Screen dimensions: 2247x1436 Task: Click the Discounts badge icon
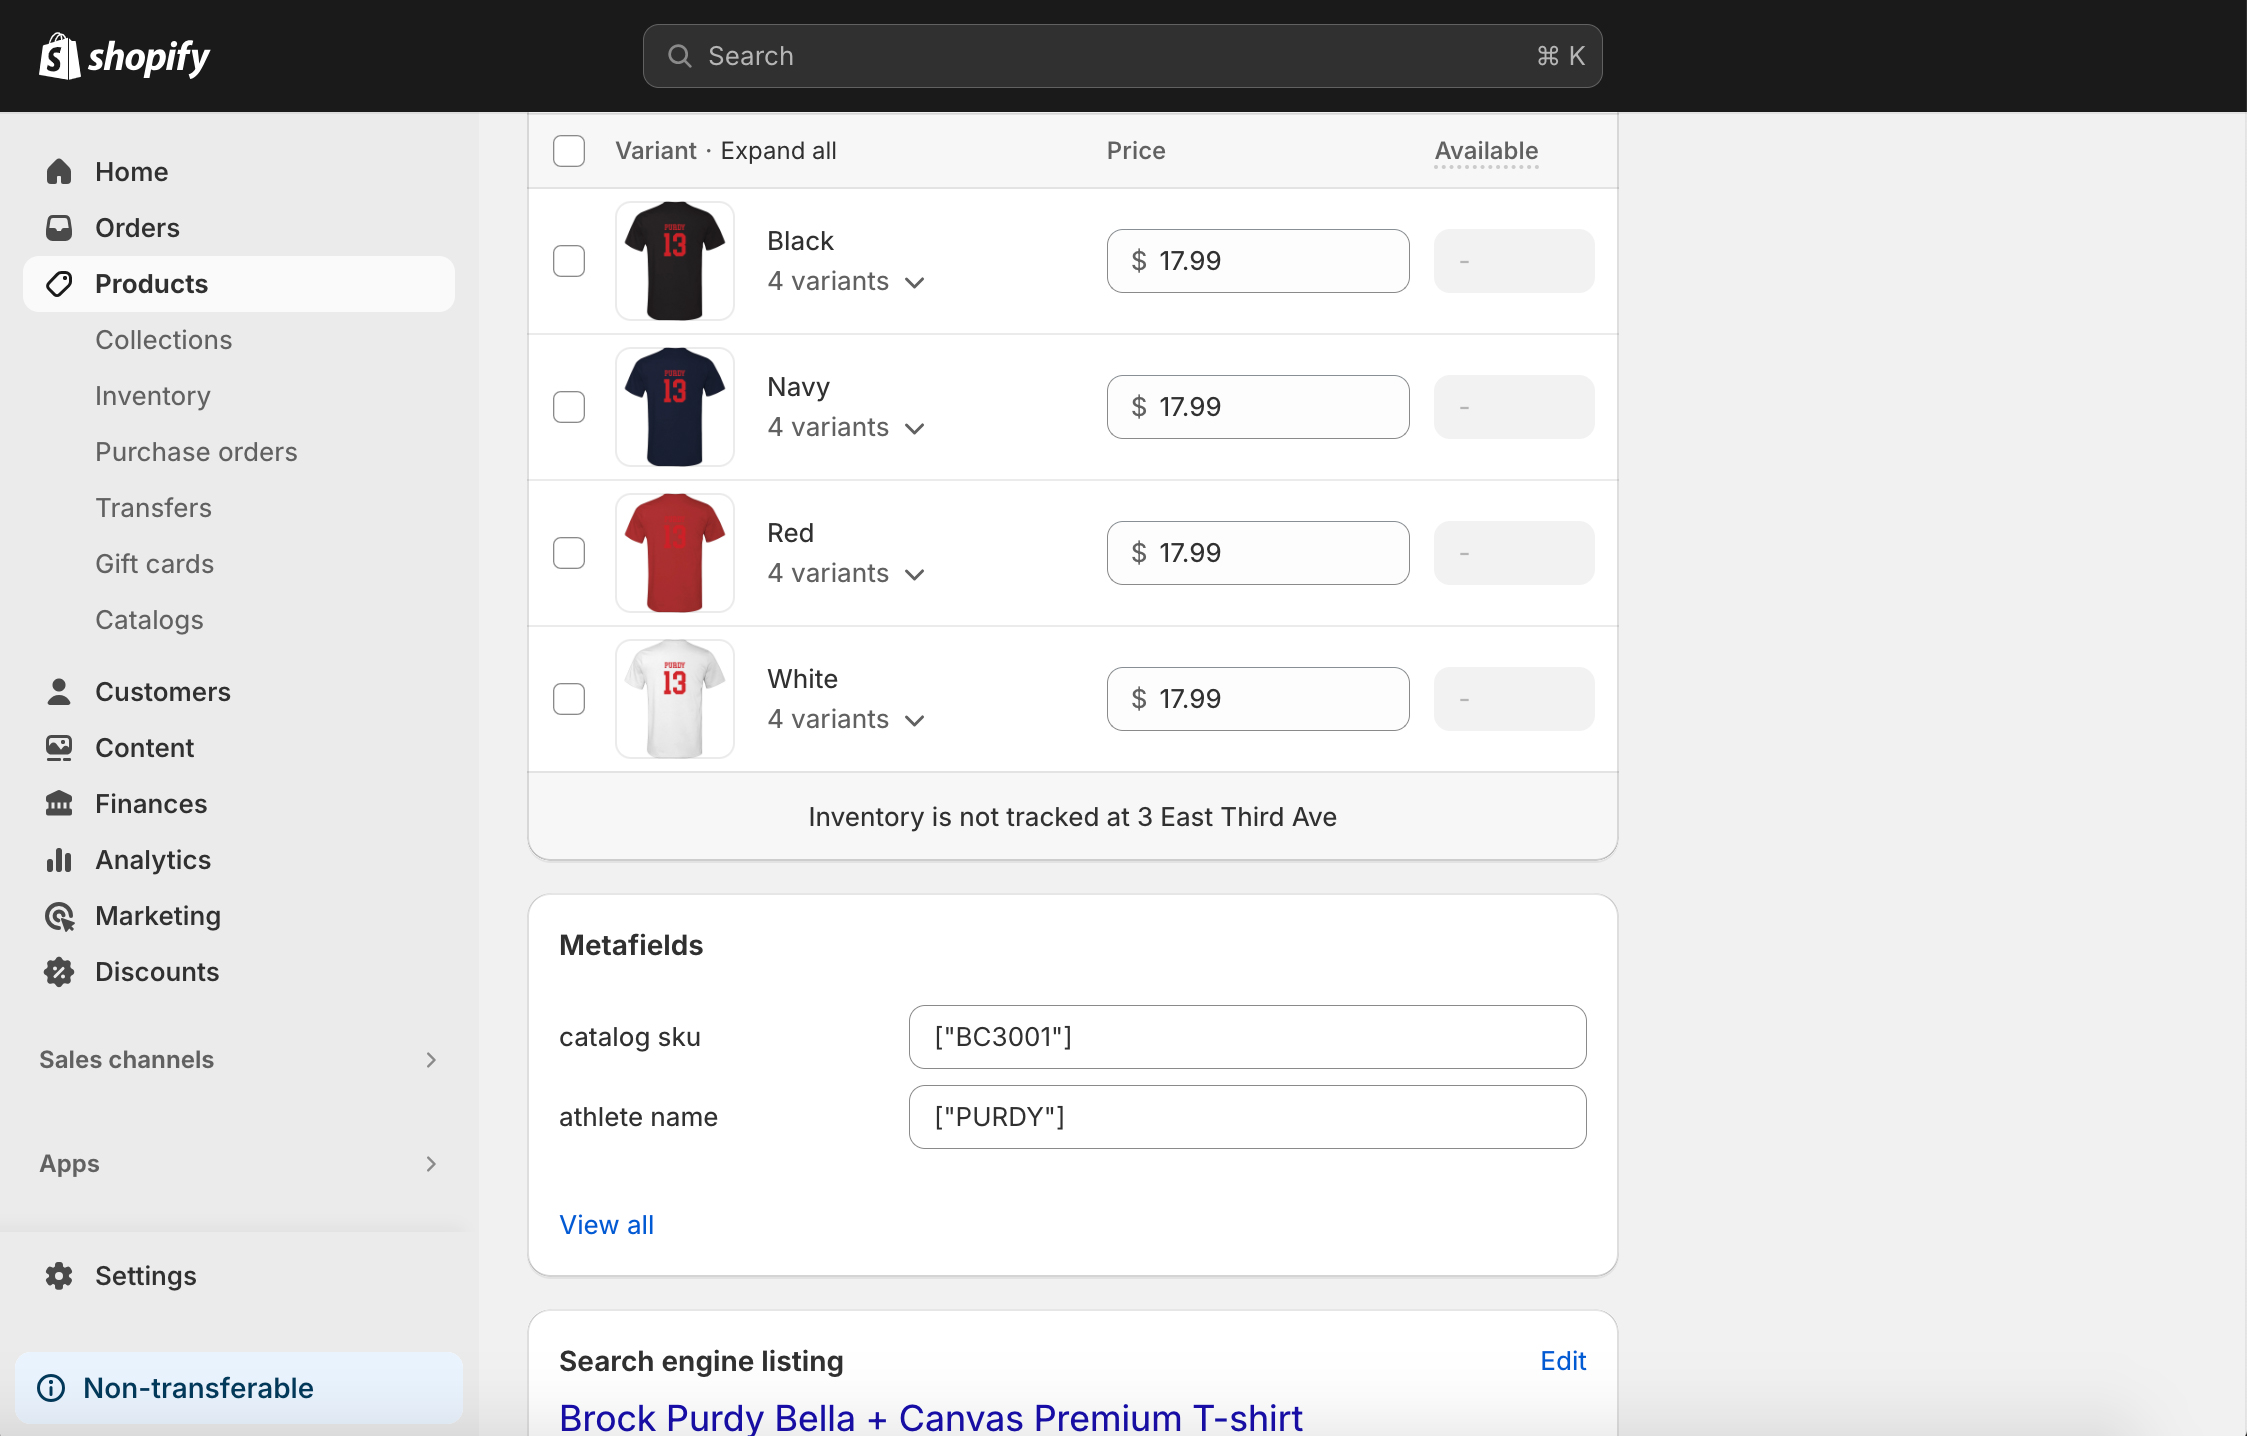59,972
